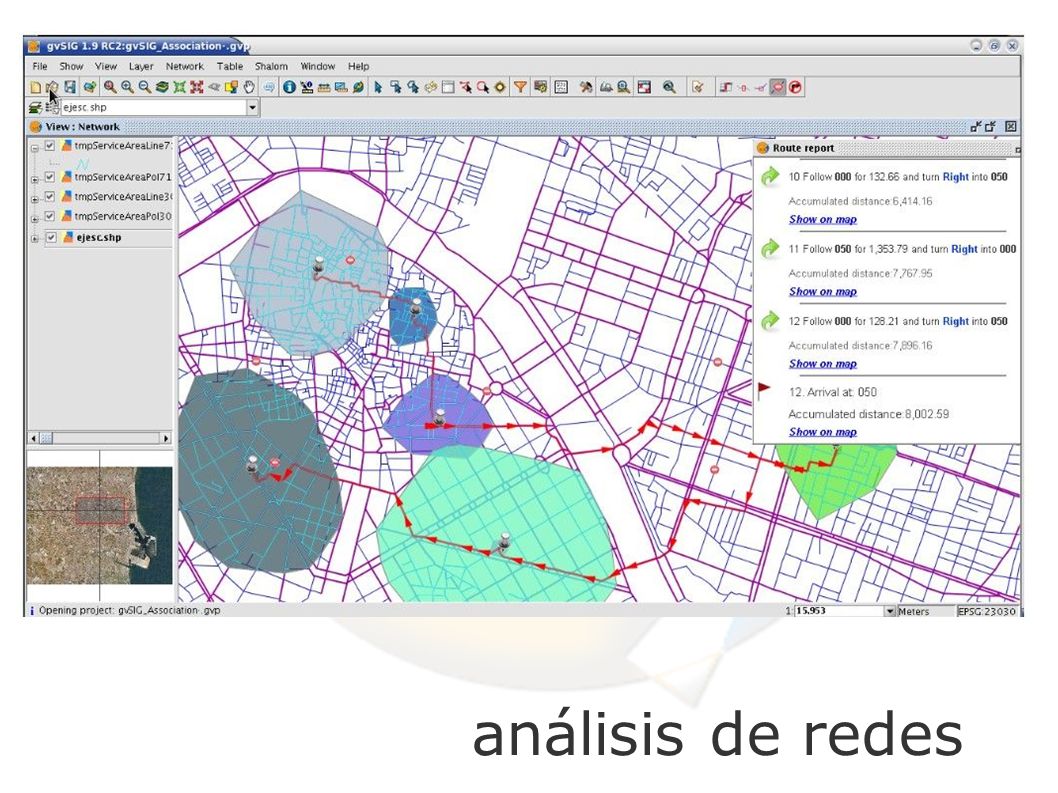This screenshot has height=793, width=1058.
Task: Click the layers icon left of ejesc.shp combo
Action: [35, 107]
